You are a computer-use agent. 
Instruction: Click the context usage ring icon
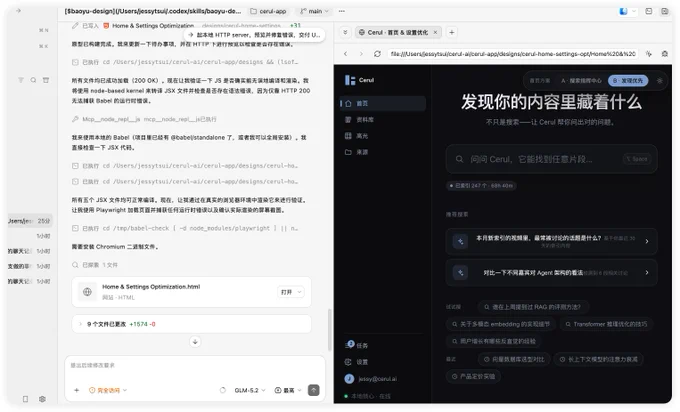[222, 390]
